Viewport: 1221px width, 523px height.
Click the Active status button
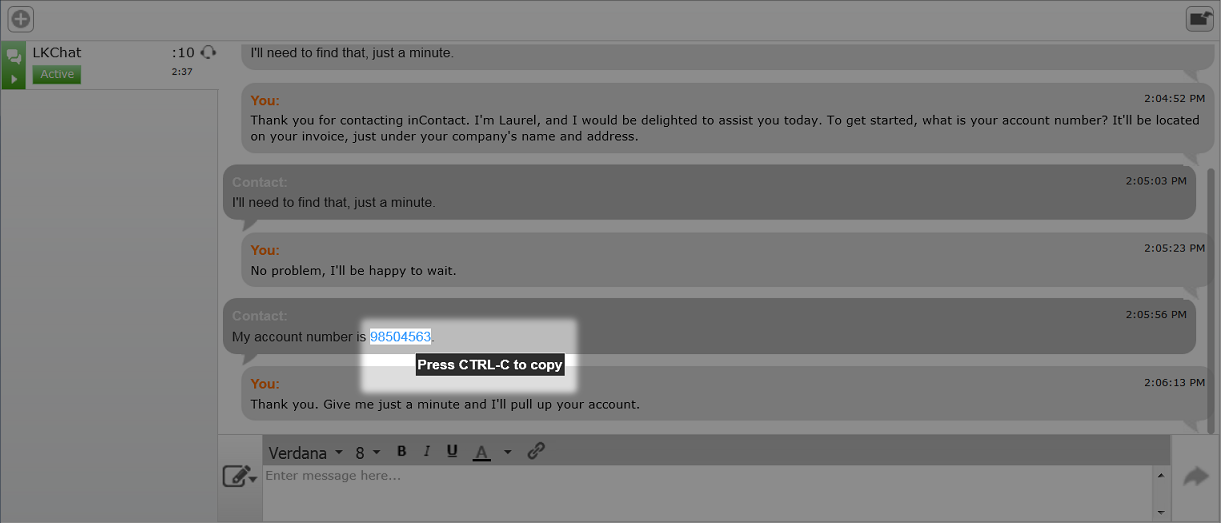coord(57,74)
